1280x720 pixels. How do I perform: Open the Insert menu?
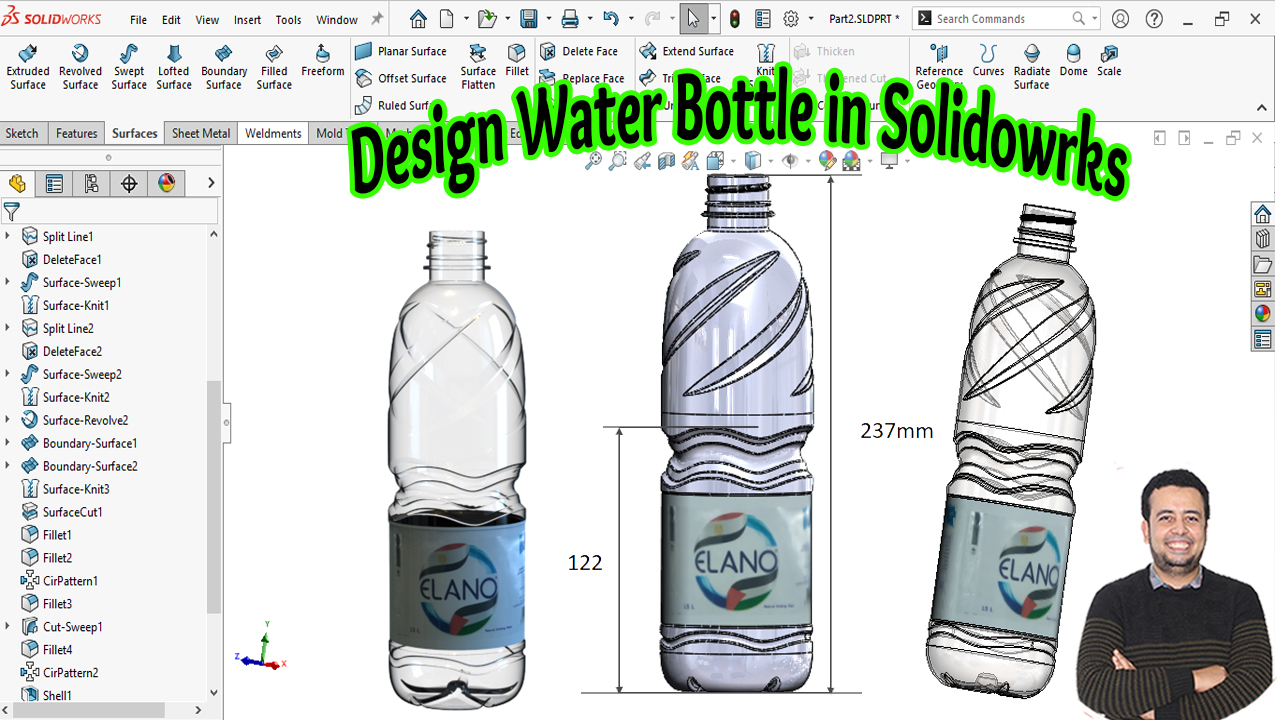(247, 20)
